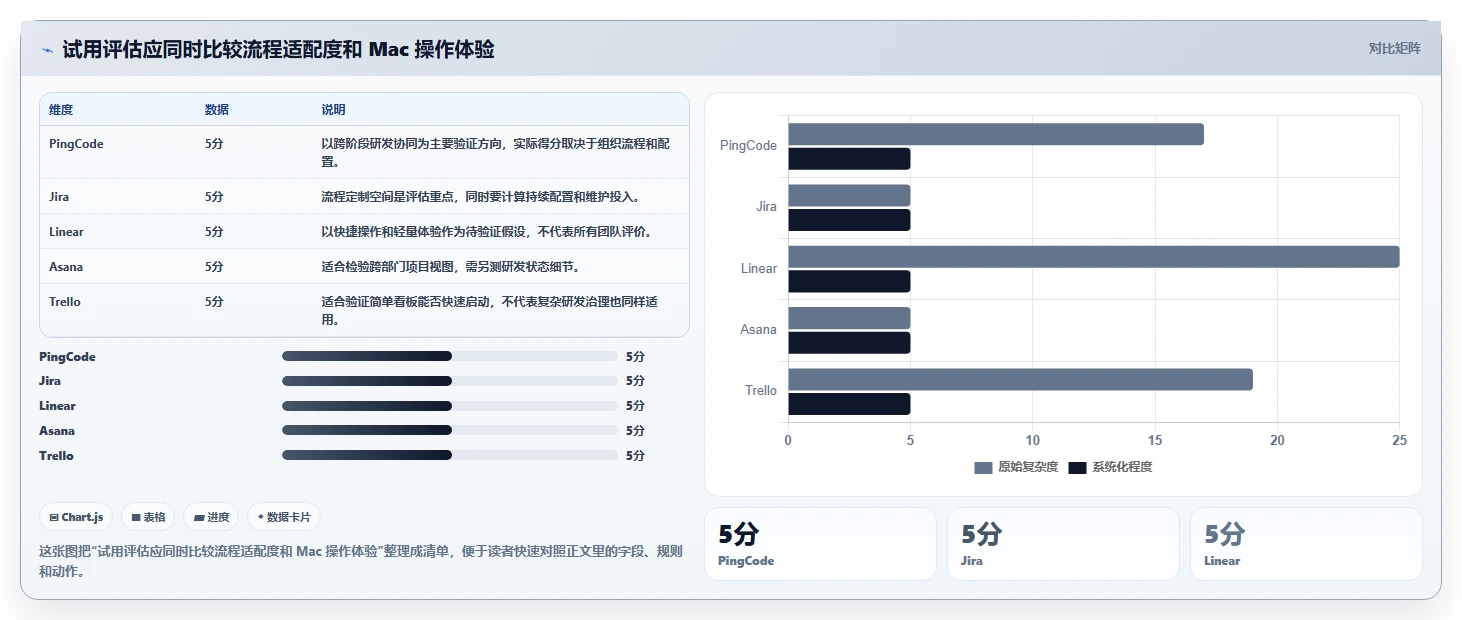
Task: Click the PingCode label on the chart axis
Action: (748, 146)
